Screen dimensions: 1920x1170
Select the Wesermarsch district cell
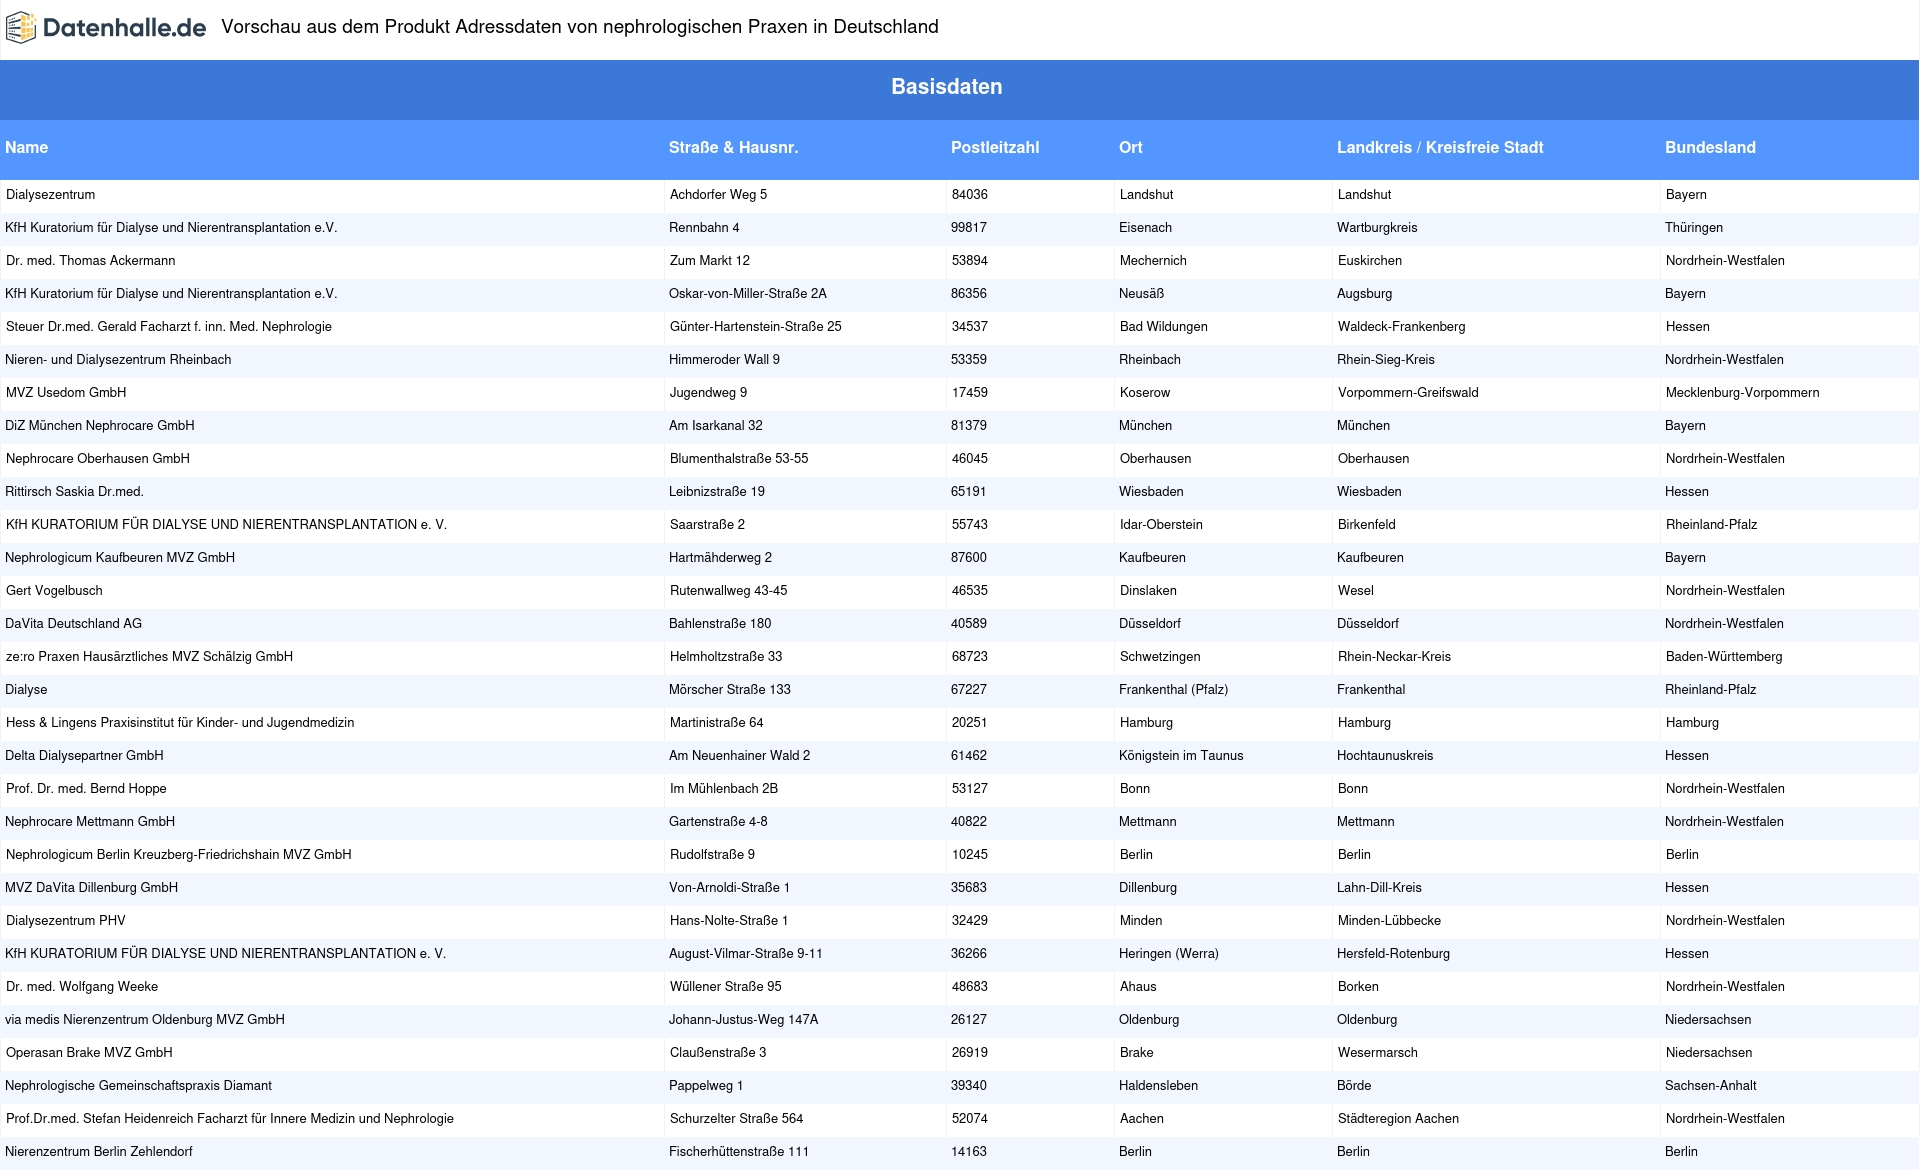point(1378,1053)
